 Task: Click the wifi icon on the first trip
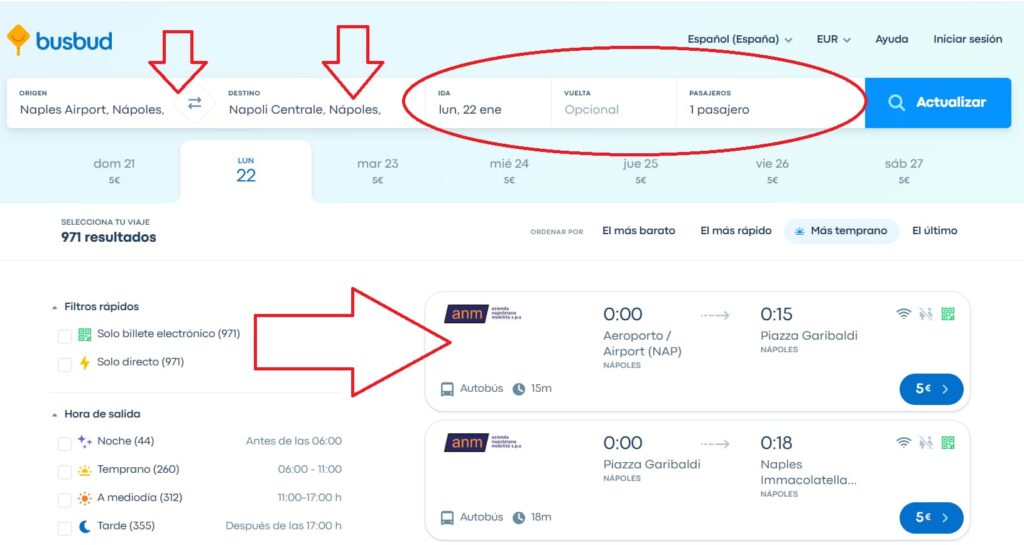903,314
